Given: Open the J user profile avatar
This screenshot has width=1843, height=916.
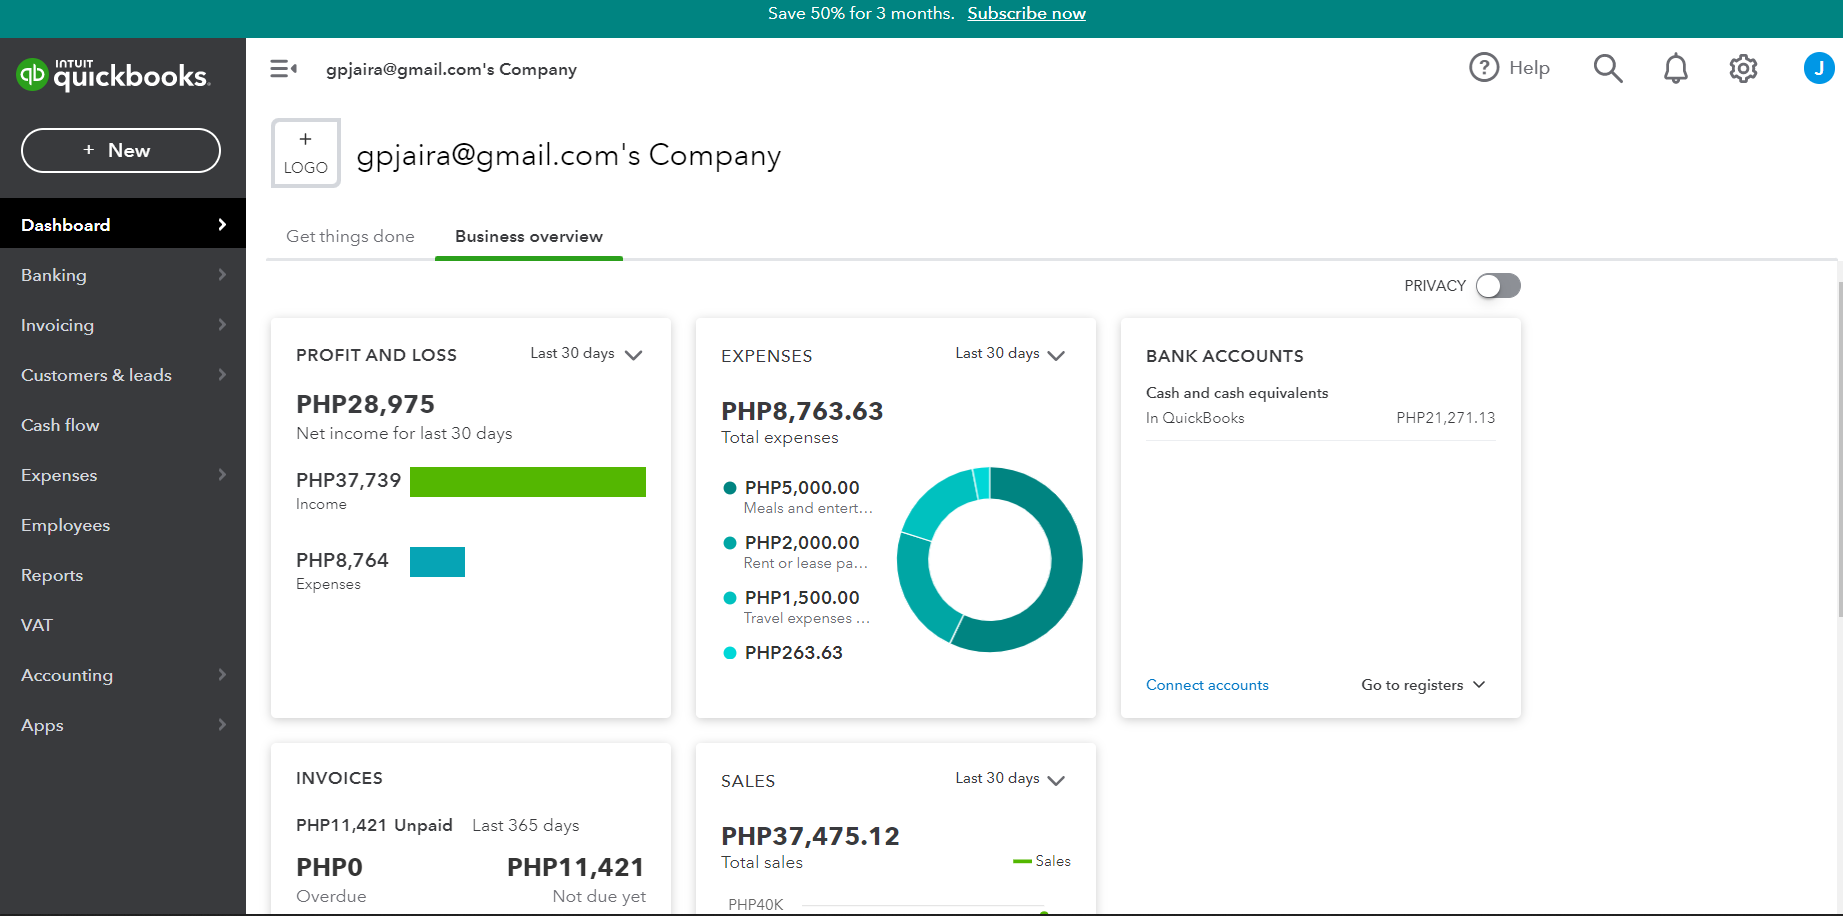Looking at the screenshot, I should [1819, 68].
